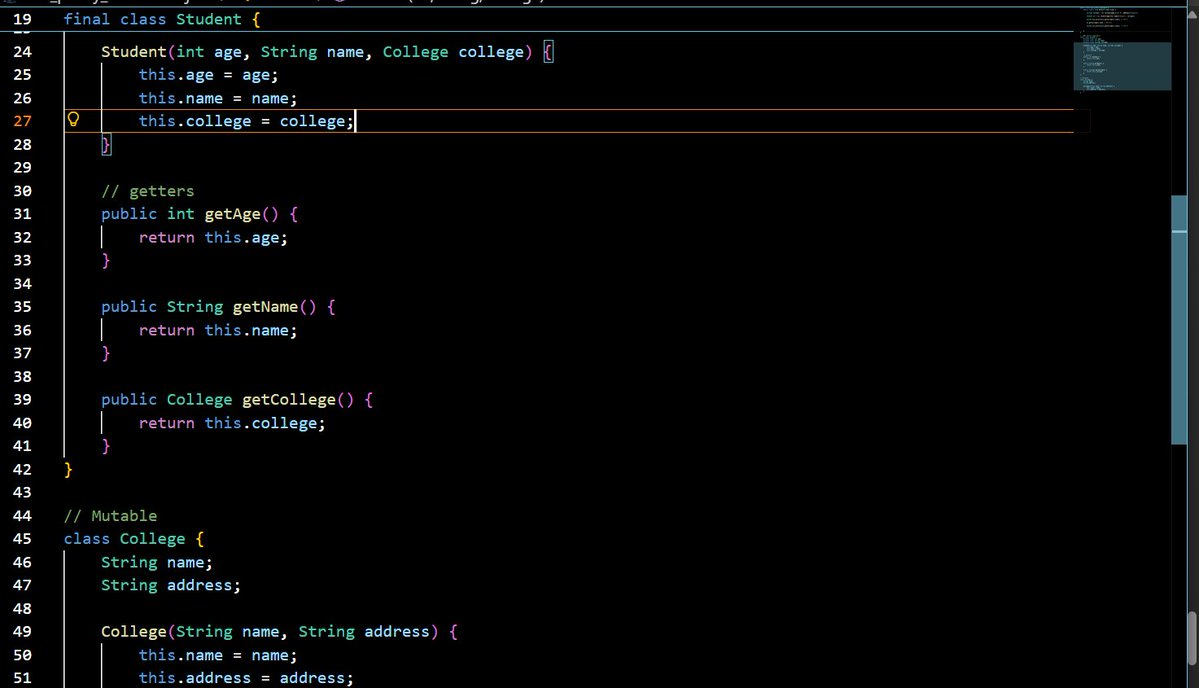The width and height of the screenshot is (1199, 688).
Task: Click the 'Student' constructor name on line 24
Action: [x=134, y=52]
